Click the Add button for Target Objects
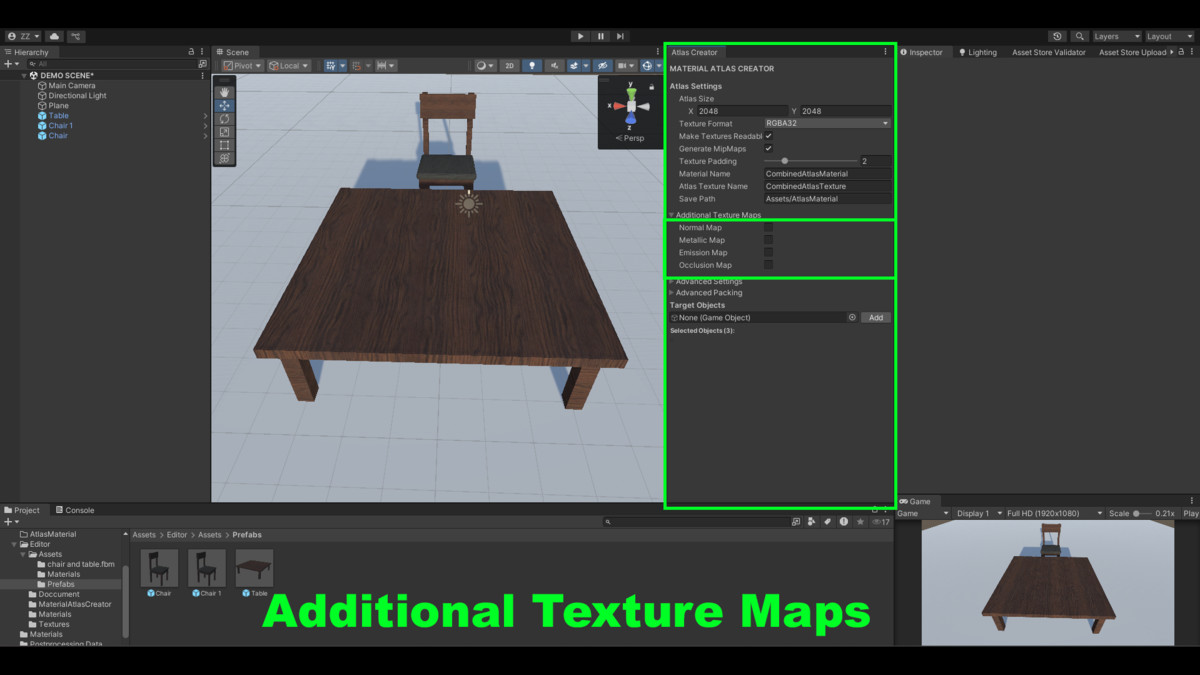 (x=876, y=318)
